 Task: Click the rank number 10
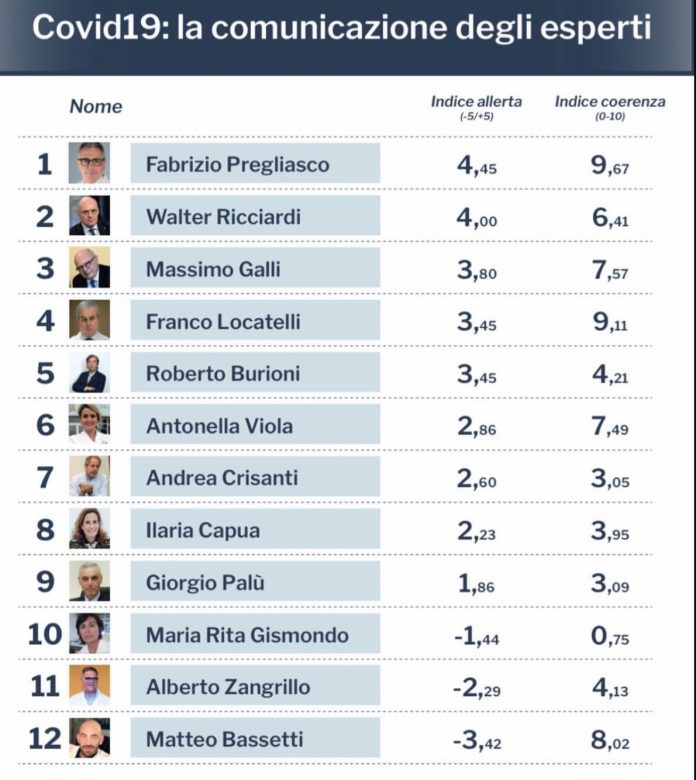coord(45,634)
